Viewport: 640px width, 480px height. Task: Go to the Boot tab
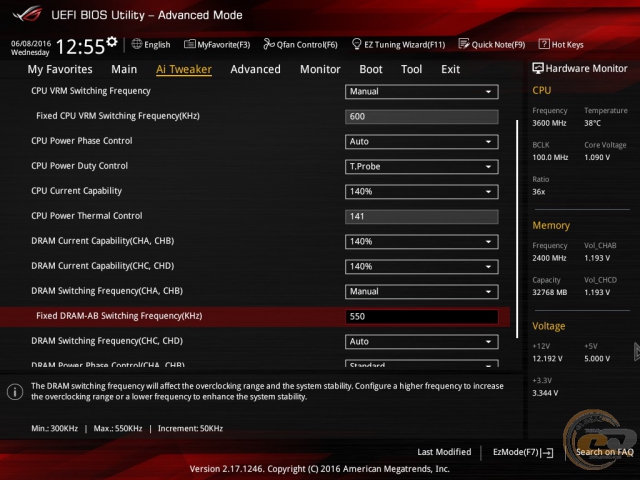pos(371,69)
